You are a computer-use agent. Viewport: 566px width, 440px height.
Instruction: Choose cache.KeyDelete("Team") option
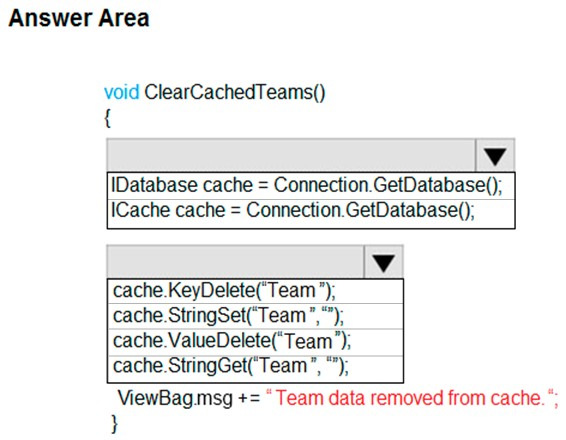[255, 291]
